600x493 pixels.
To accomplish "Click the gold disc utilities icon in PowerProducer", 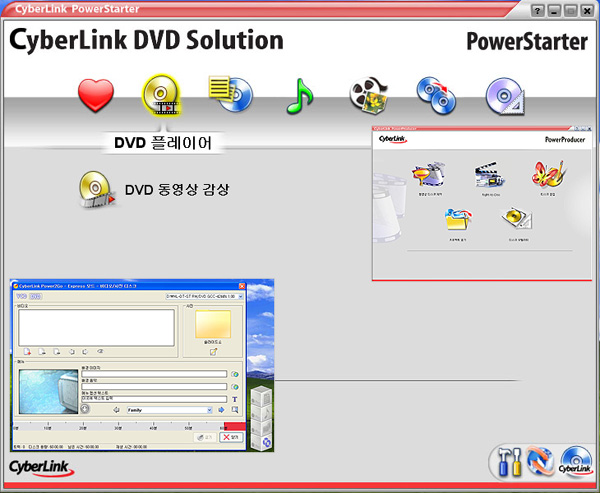I will (x=517, y=219).
